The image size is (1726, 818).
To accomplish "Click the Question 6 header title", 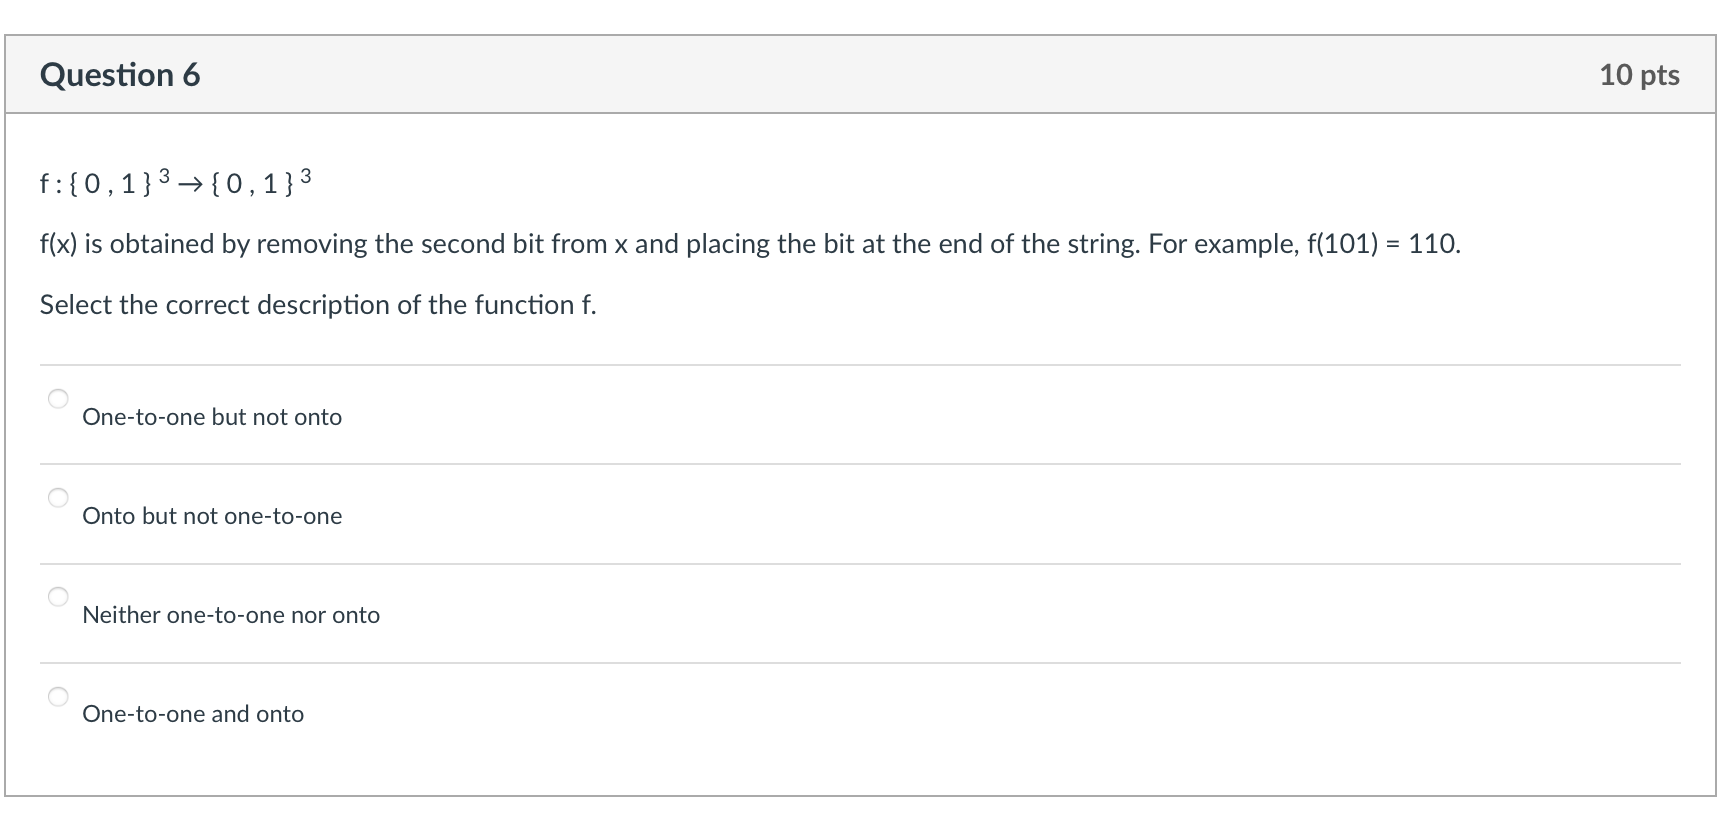I will pos(120,74).
